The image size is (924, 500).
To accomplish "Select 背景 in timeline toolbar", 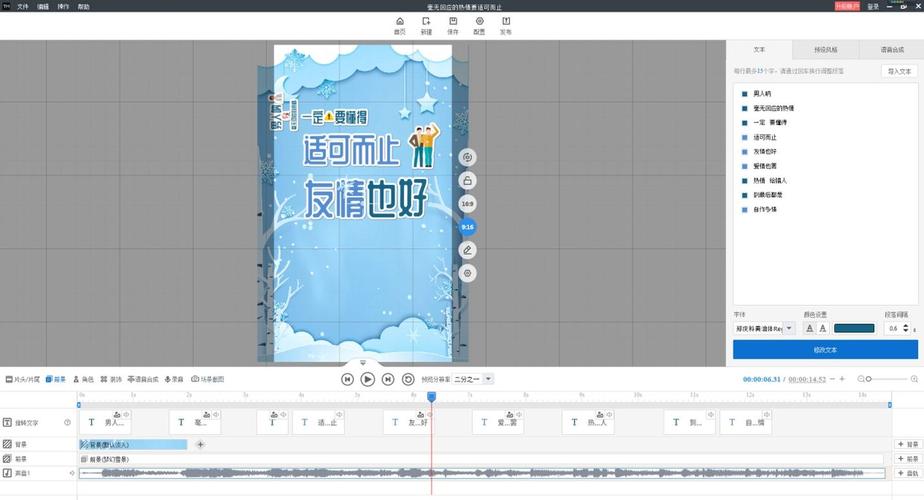I will click(x=56, y=379).
